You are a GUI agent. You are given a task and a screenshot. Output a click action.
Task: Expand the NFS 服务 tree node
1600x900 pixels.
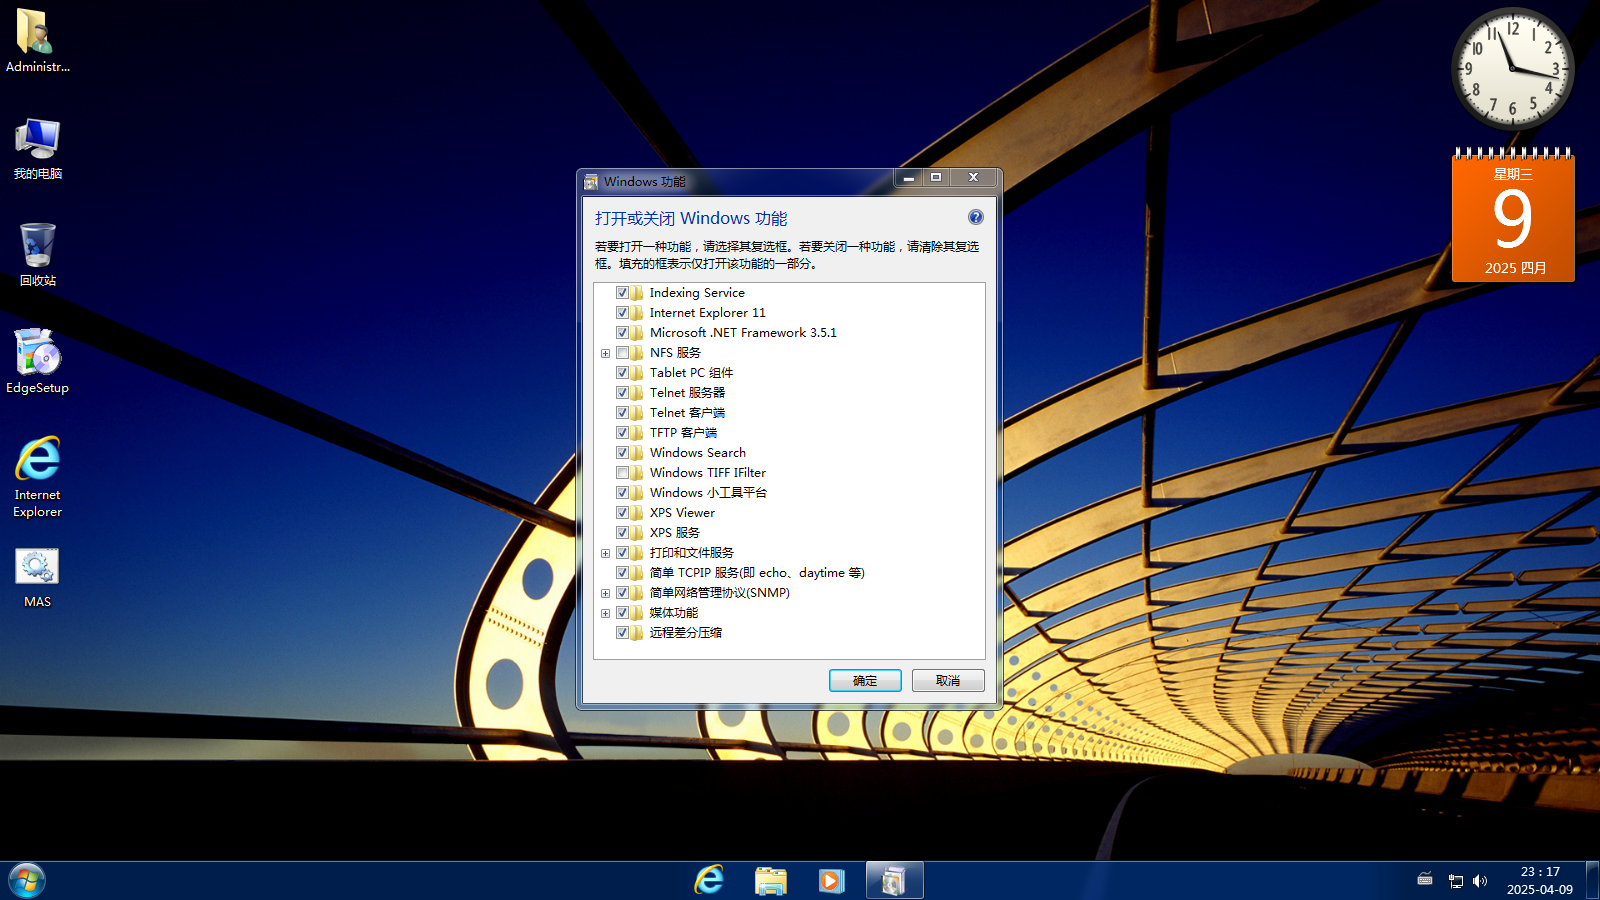click(605, 353)
